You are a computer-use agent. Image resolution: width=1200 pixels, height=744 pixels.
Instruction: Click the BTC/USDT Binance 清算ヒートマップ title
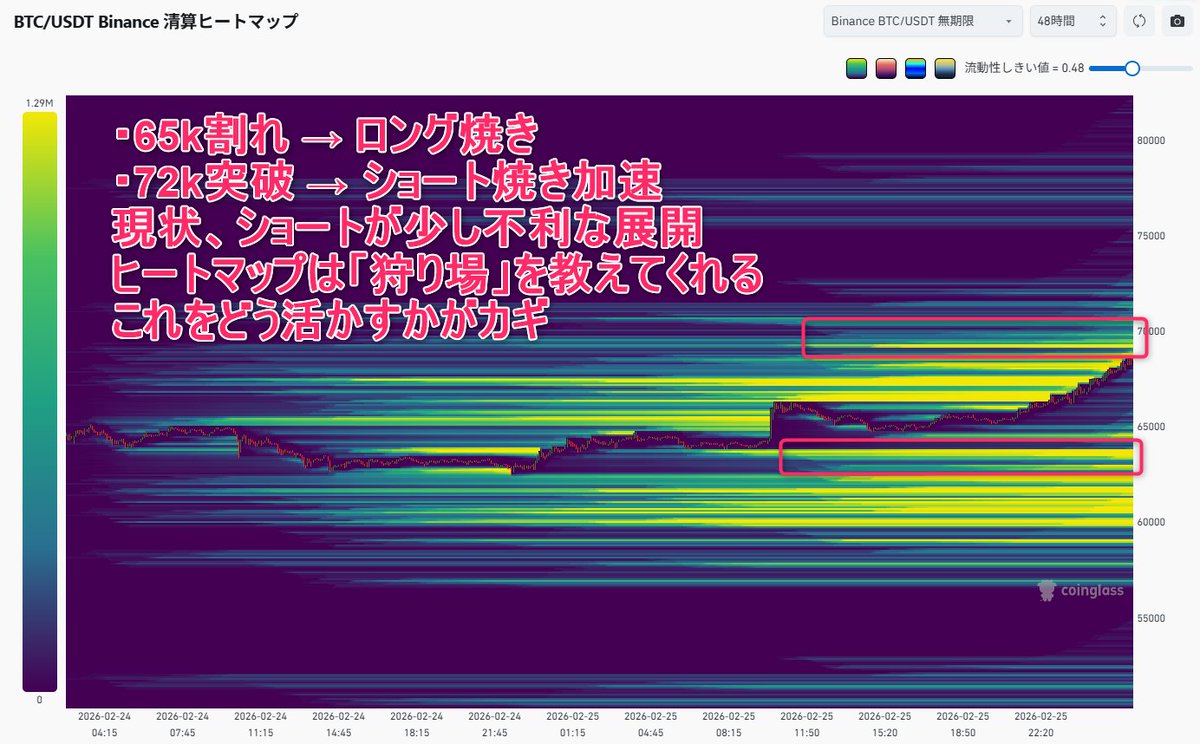tap(156, 21)
